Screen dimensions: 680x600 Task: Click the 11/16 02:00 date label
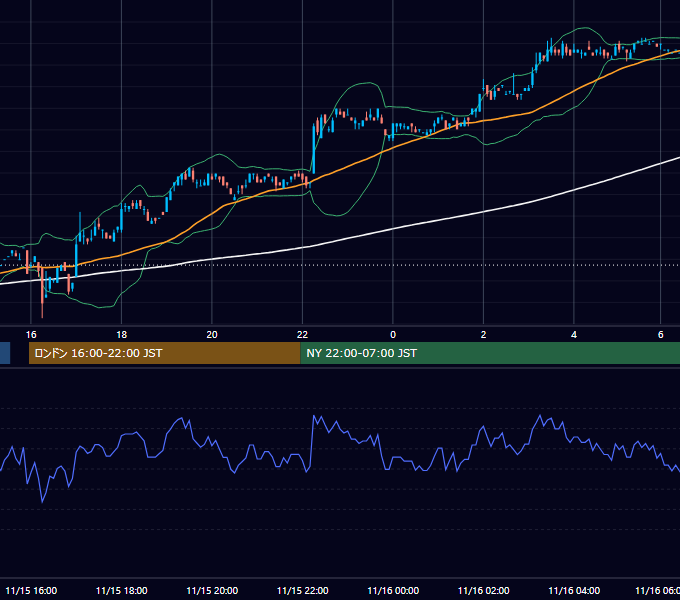pos(484,590)
